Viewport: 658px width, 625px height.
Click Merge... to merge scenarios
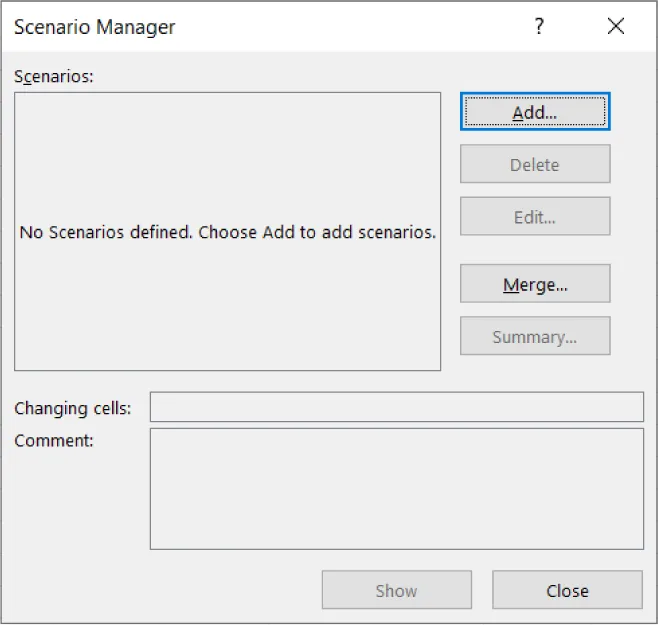pos(534,284)
